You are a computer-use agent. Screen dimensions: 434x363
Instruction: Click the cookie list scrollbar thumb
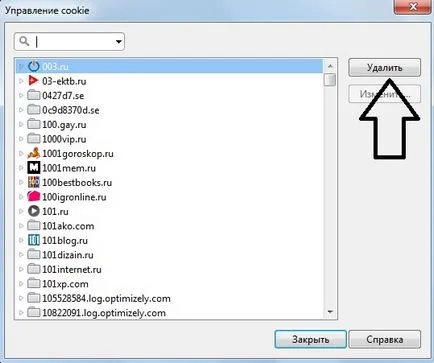(330, 79)
